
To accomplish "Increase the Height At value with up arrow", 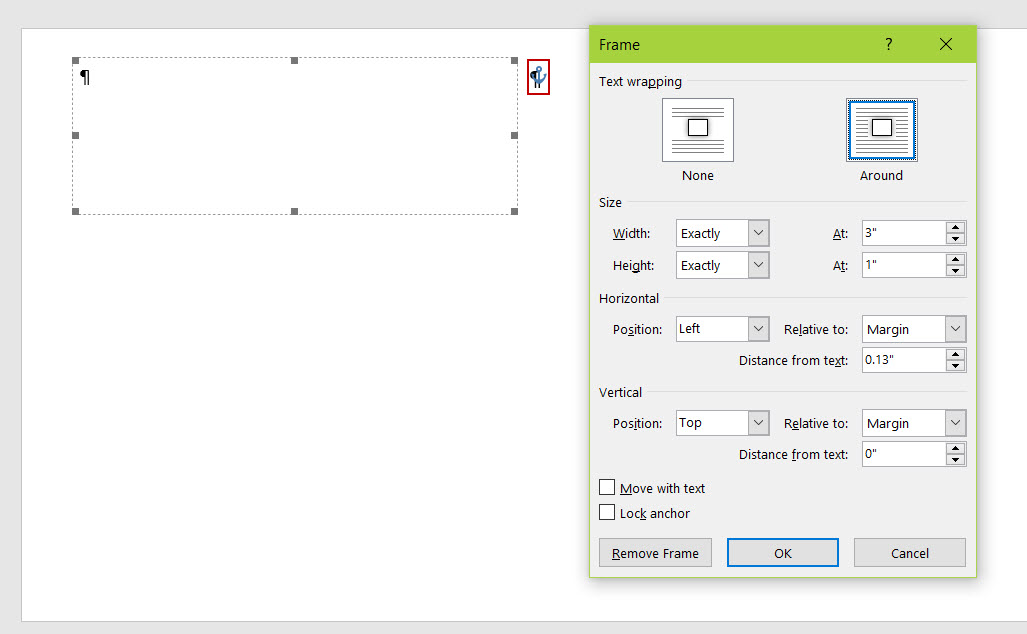I will [956, 259].
